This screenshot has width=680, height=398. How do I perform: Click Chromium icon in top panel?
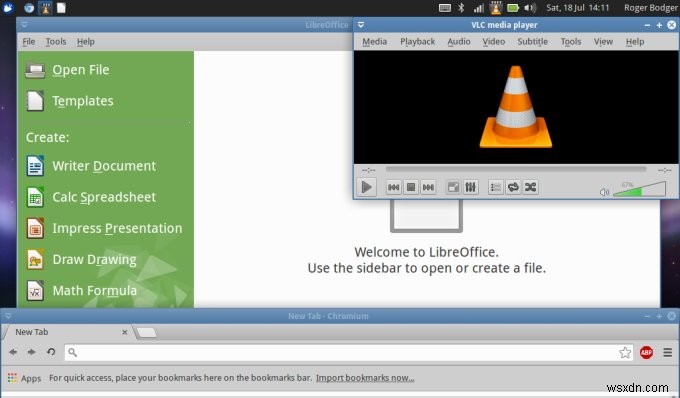pyautogui.click(x=29, y=8)
